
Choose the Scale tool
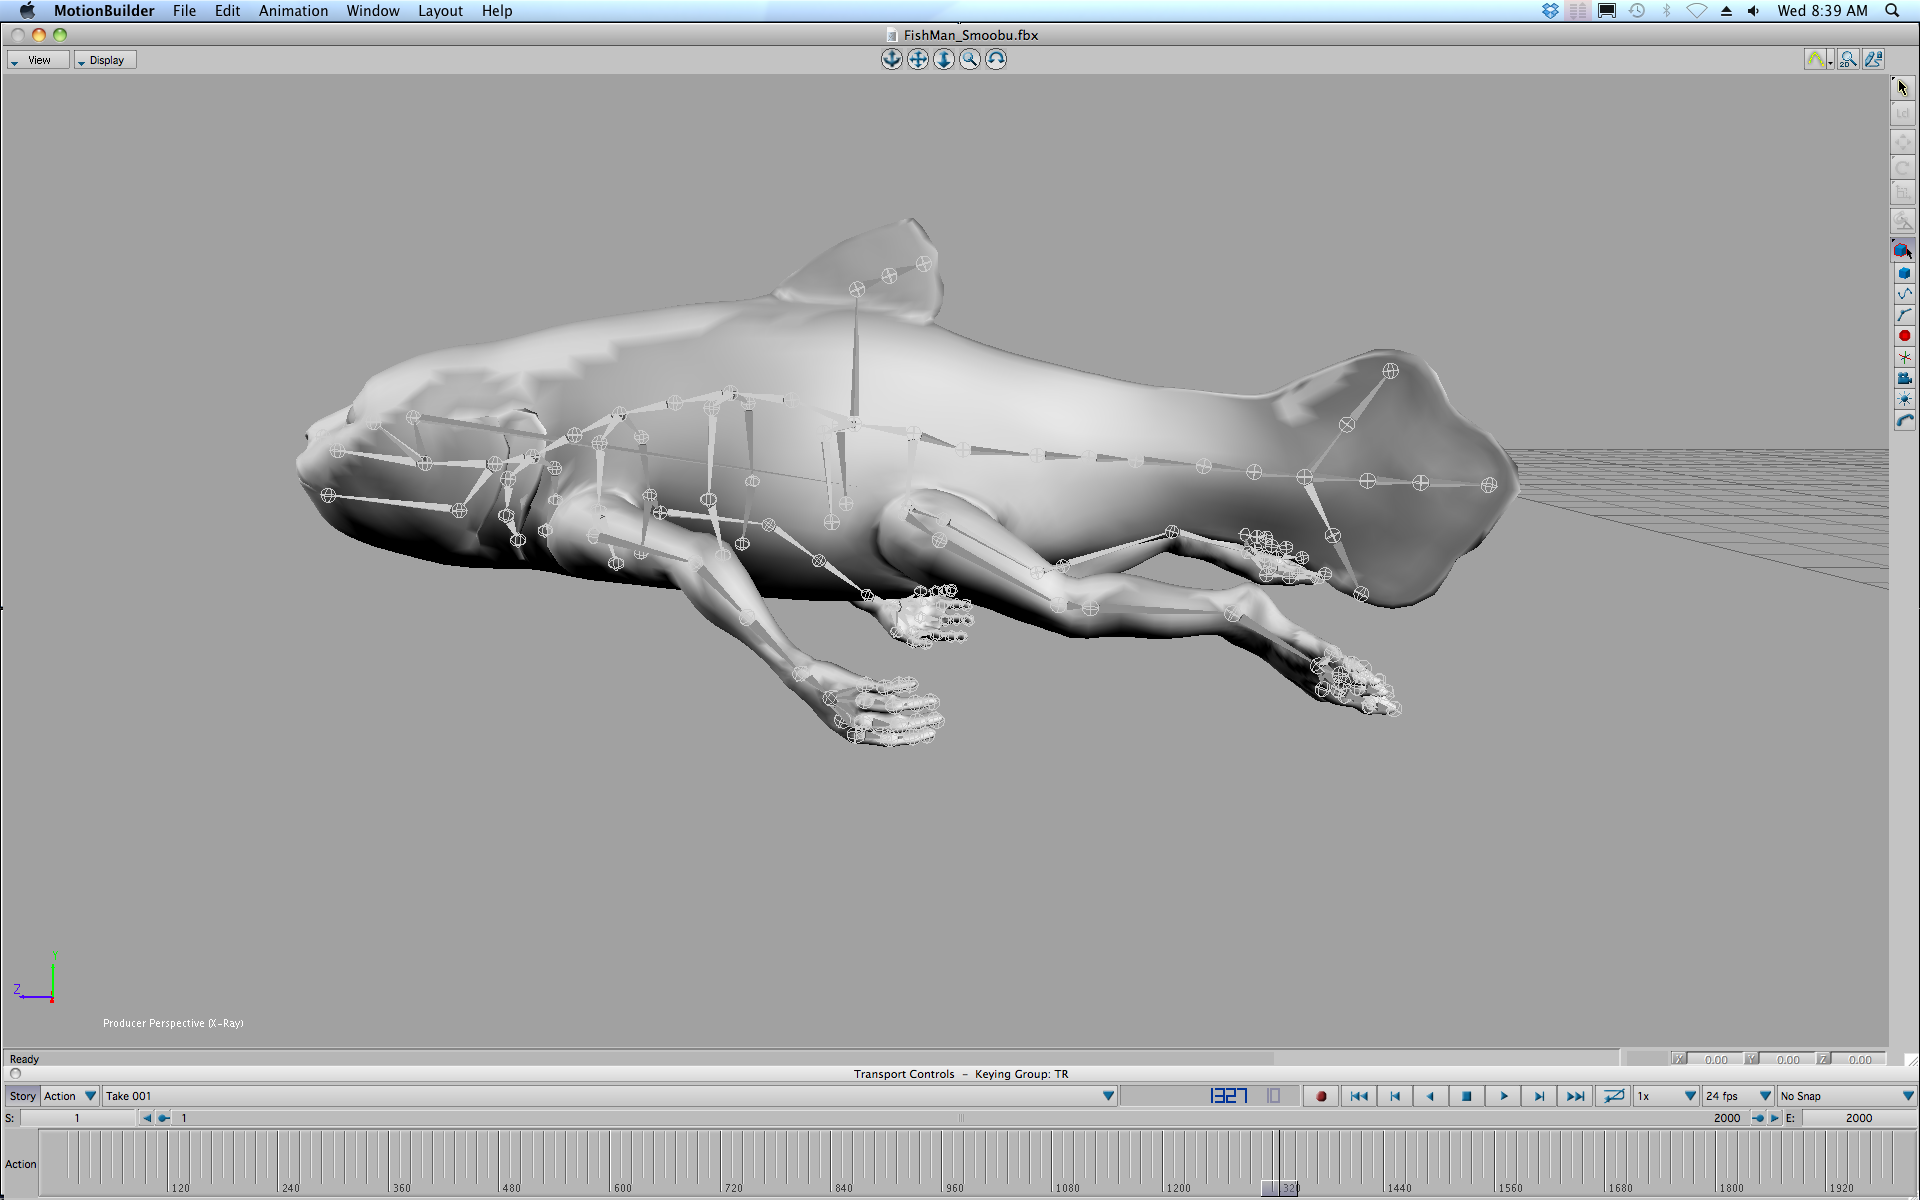click(x=1902, y=192)
